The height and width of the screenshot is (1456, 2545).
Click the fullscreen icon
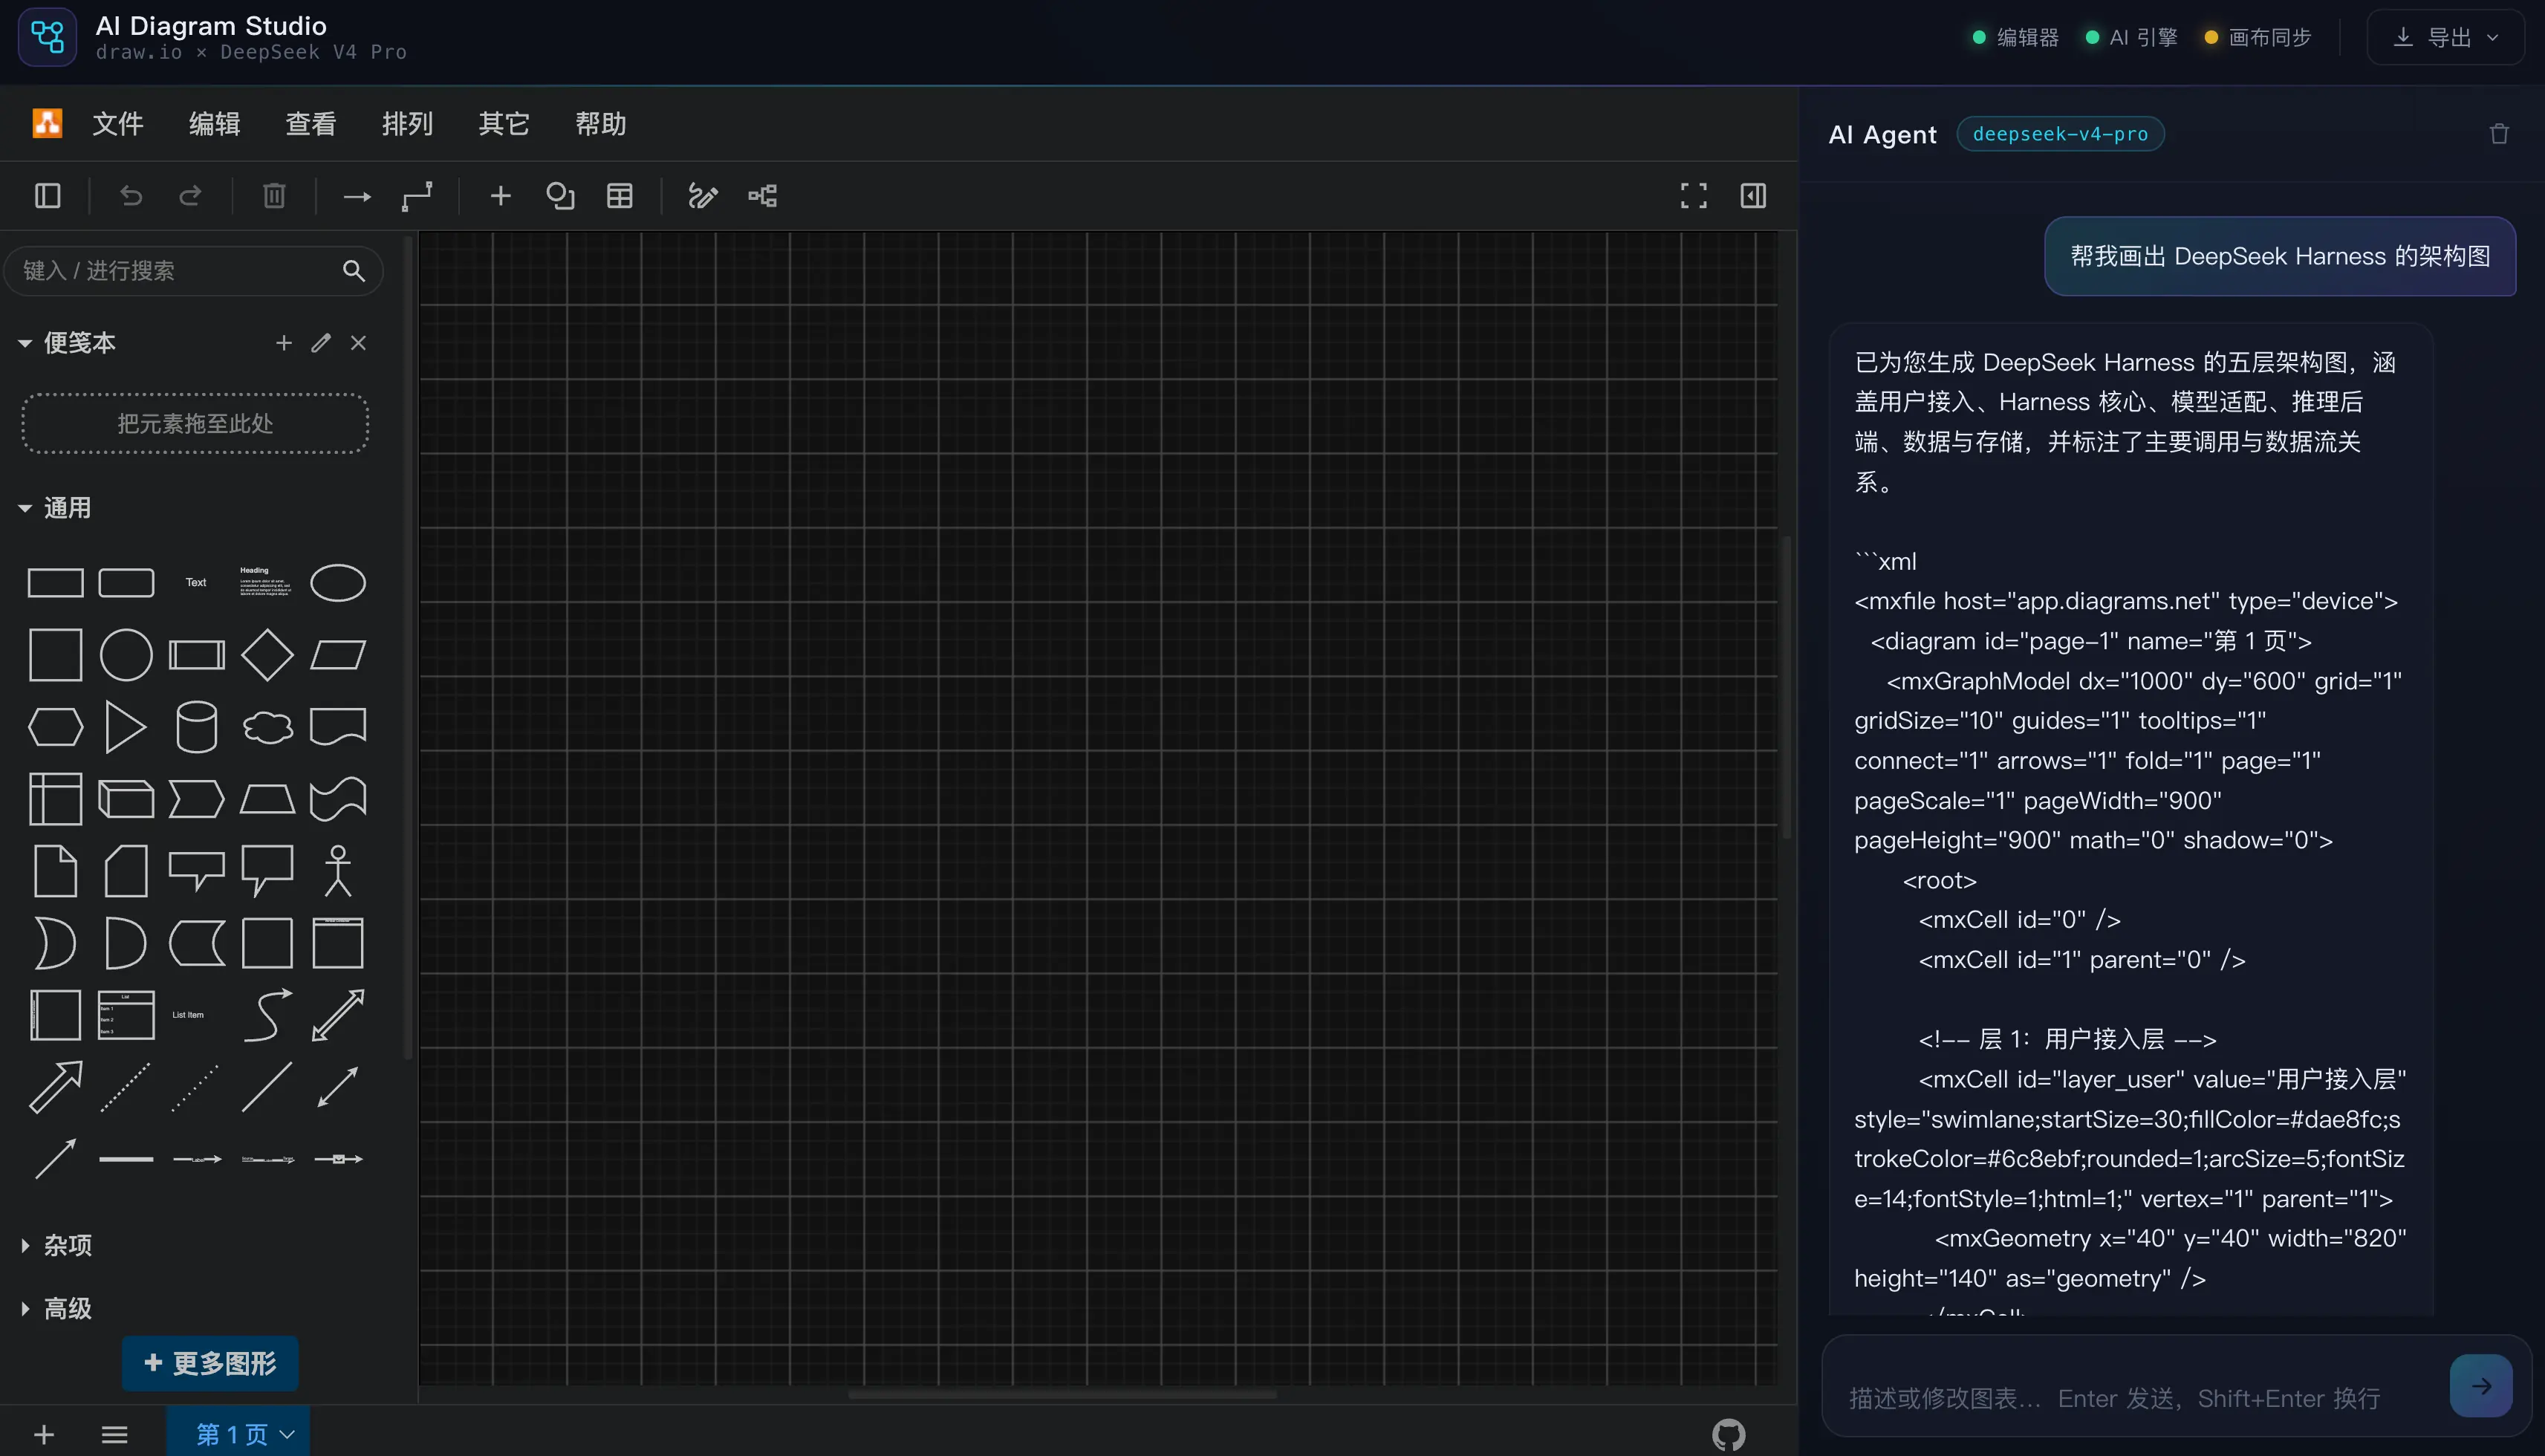tap(1693, 196)
